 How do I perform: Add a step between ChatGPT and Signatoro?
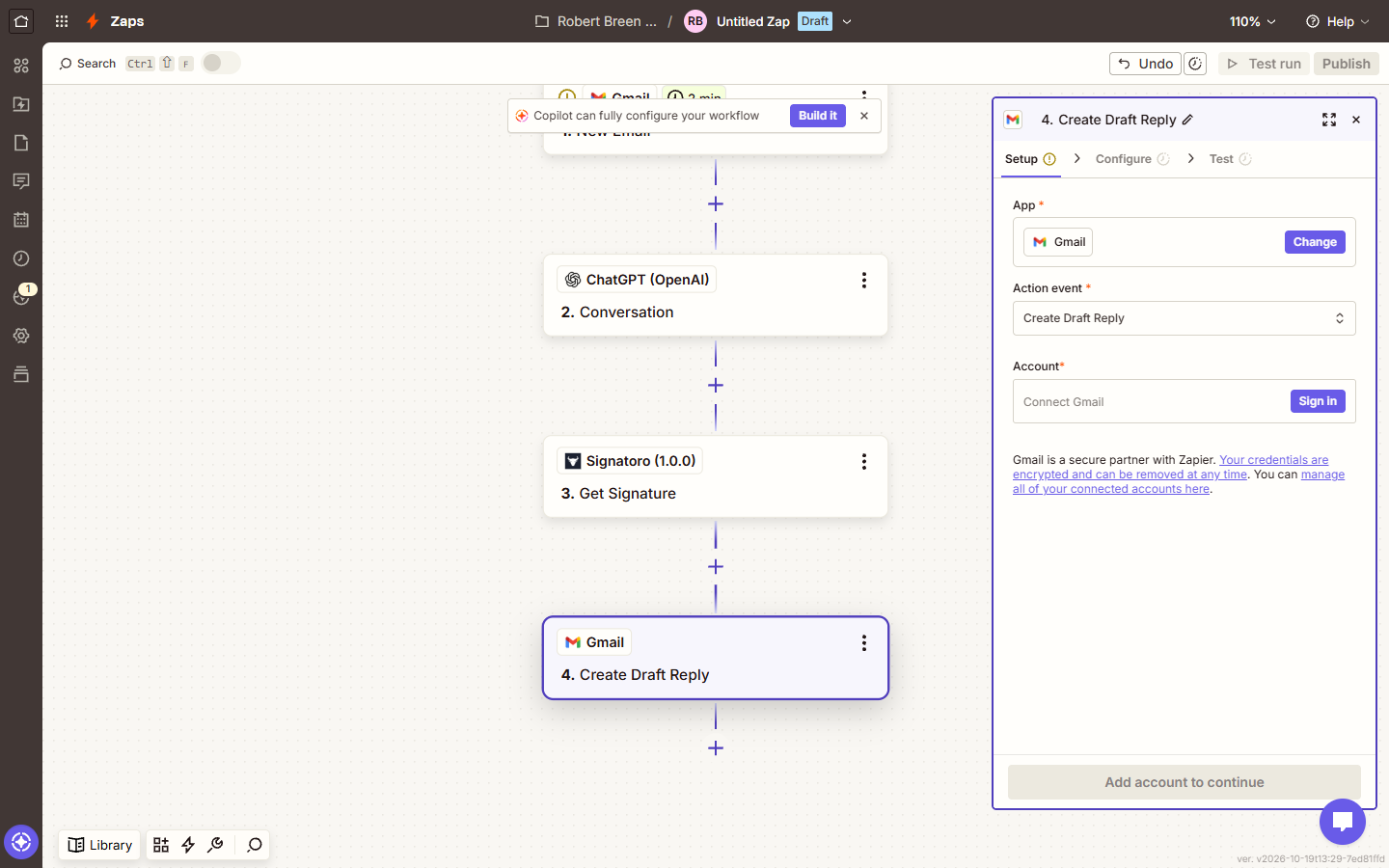716,385
